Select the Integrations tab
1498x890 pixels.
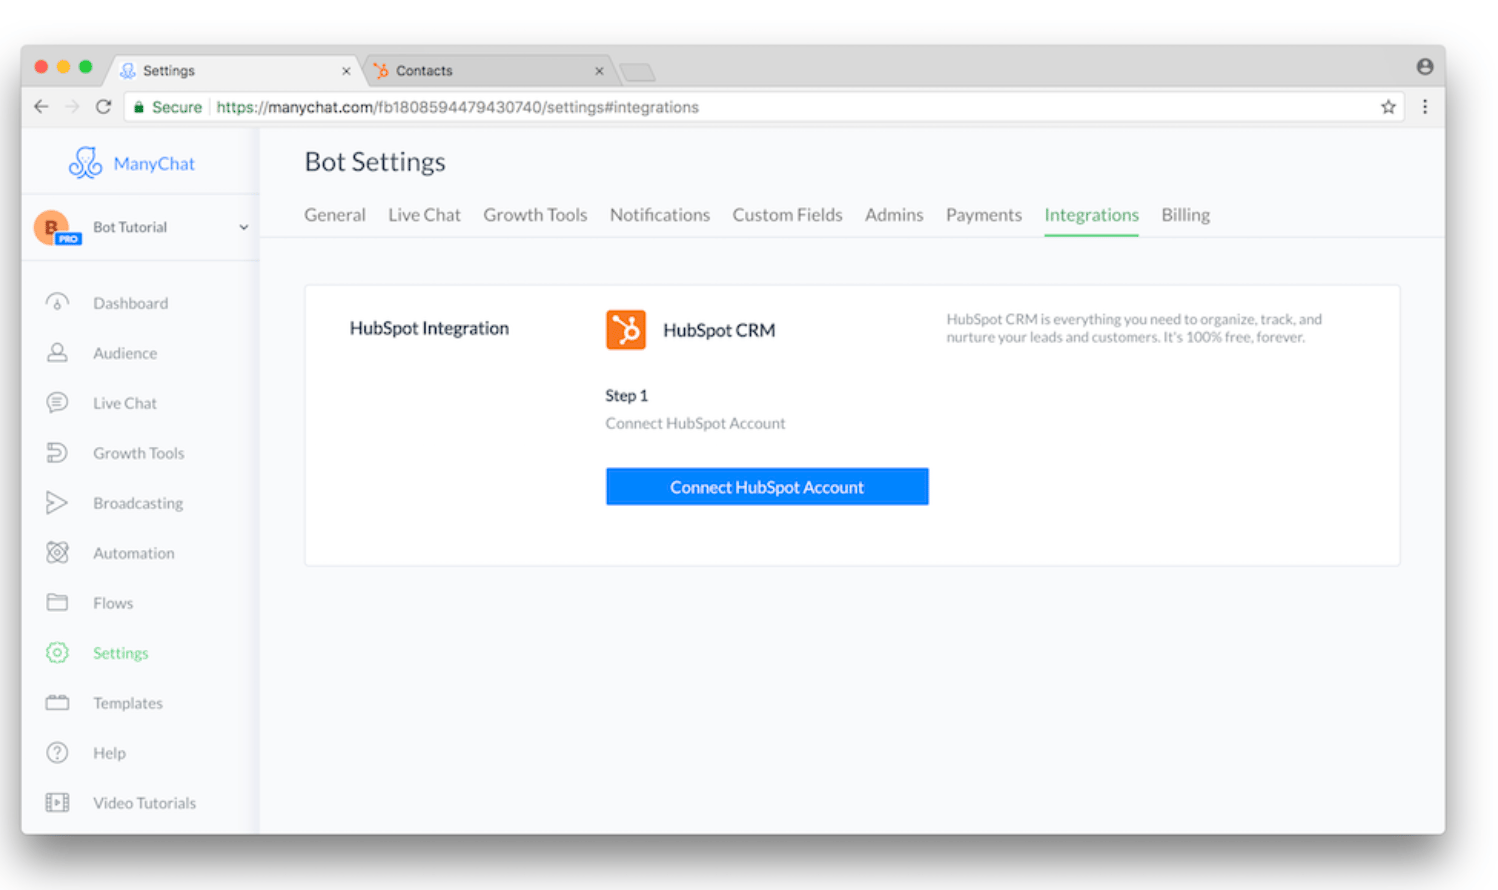click(1091, 215)
